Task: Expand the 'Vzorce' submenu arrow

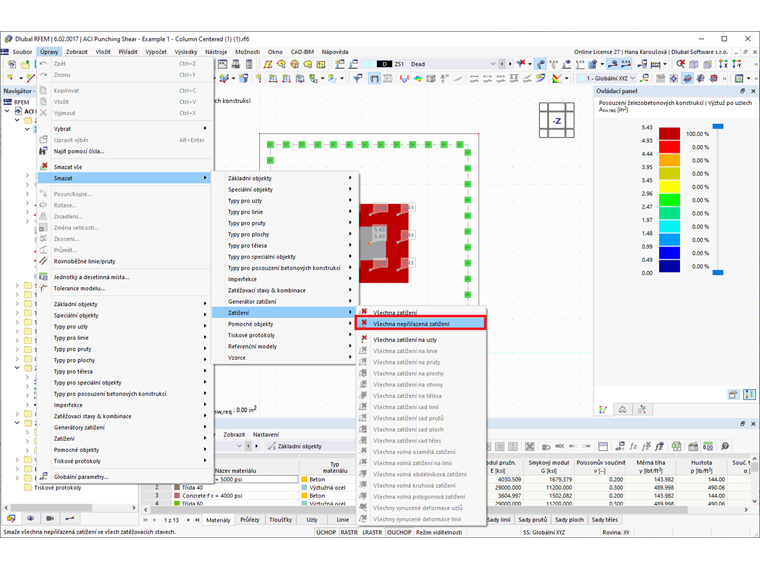Action: tap(350, 357)
